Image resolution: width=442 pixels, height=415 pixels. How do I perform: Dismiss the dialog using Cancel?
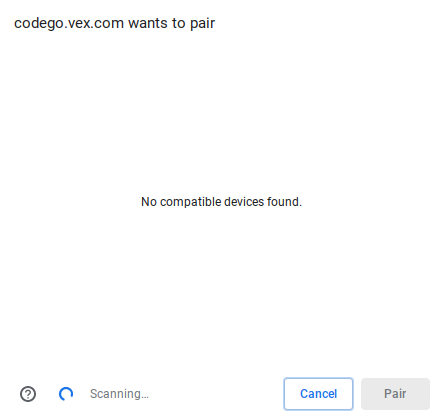tap(318, 394)
